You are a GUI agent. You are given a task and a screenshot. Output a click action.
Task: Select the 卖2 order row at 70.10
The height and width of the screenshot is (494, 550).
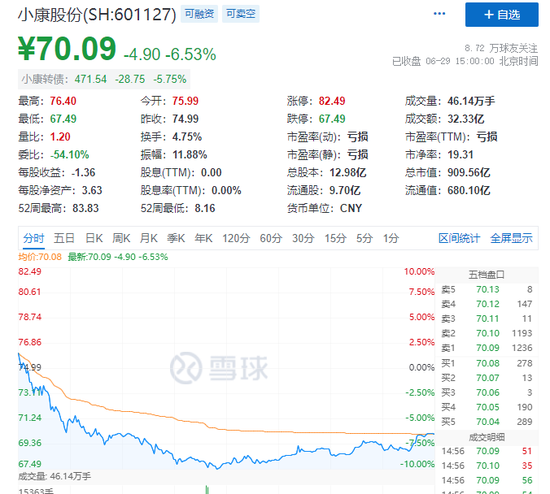pyautogui.click(x=487, y=333)
